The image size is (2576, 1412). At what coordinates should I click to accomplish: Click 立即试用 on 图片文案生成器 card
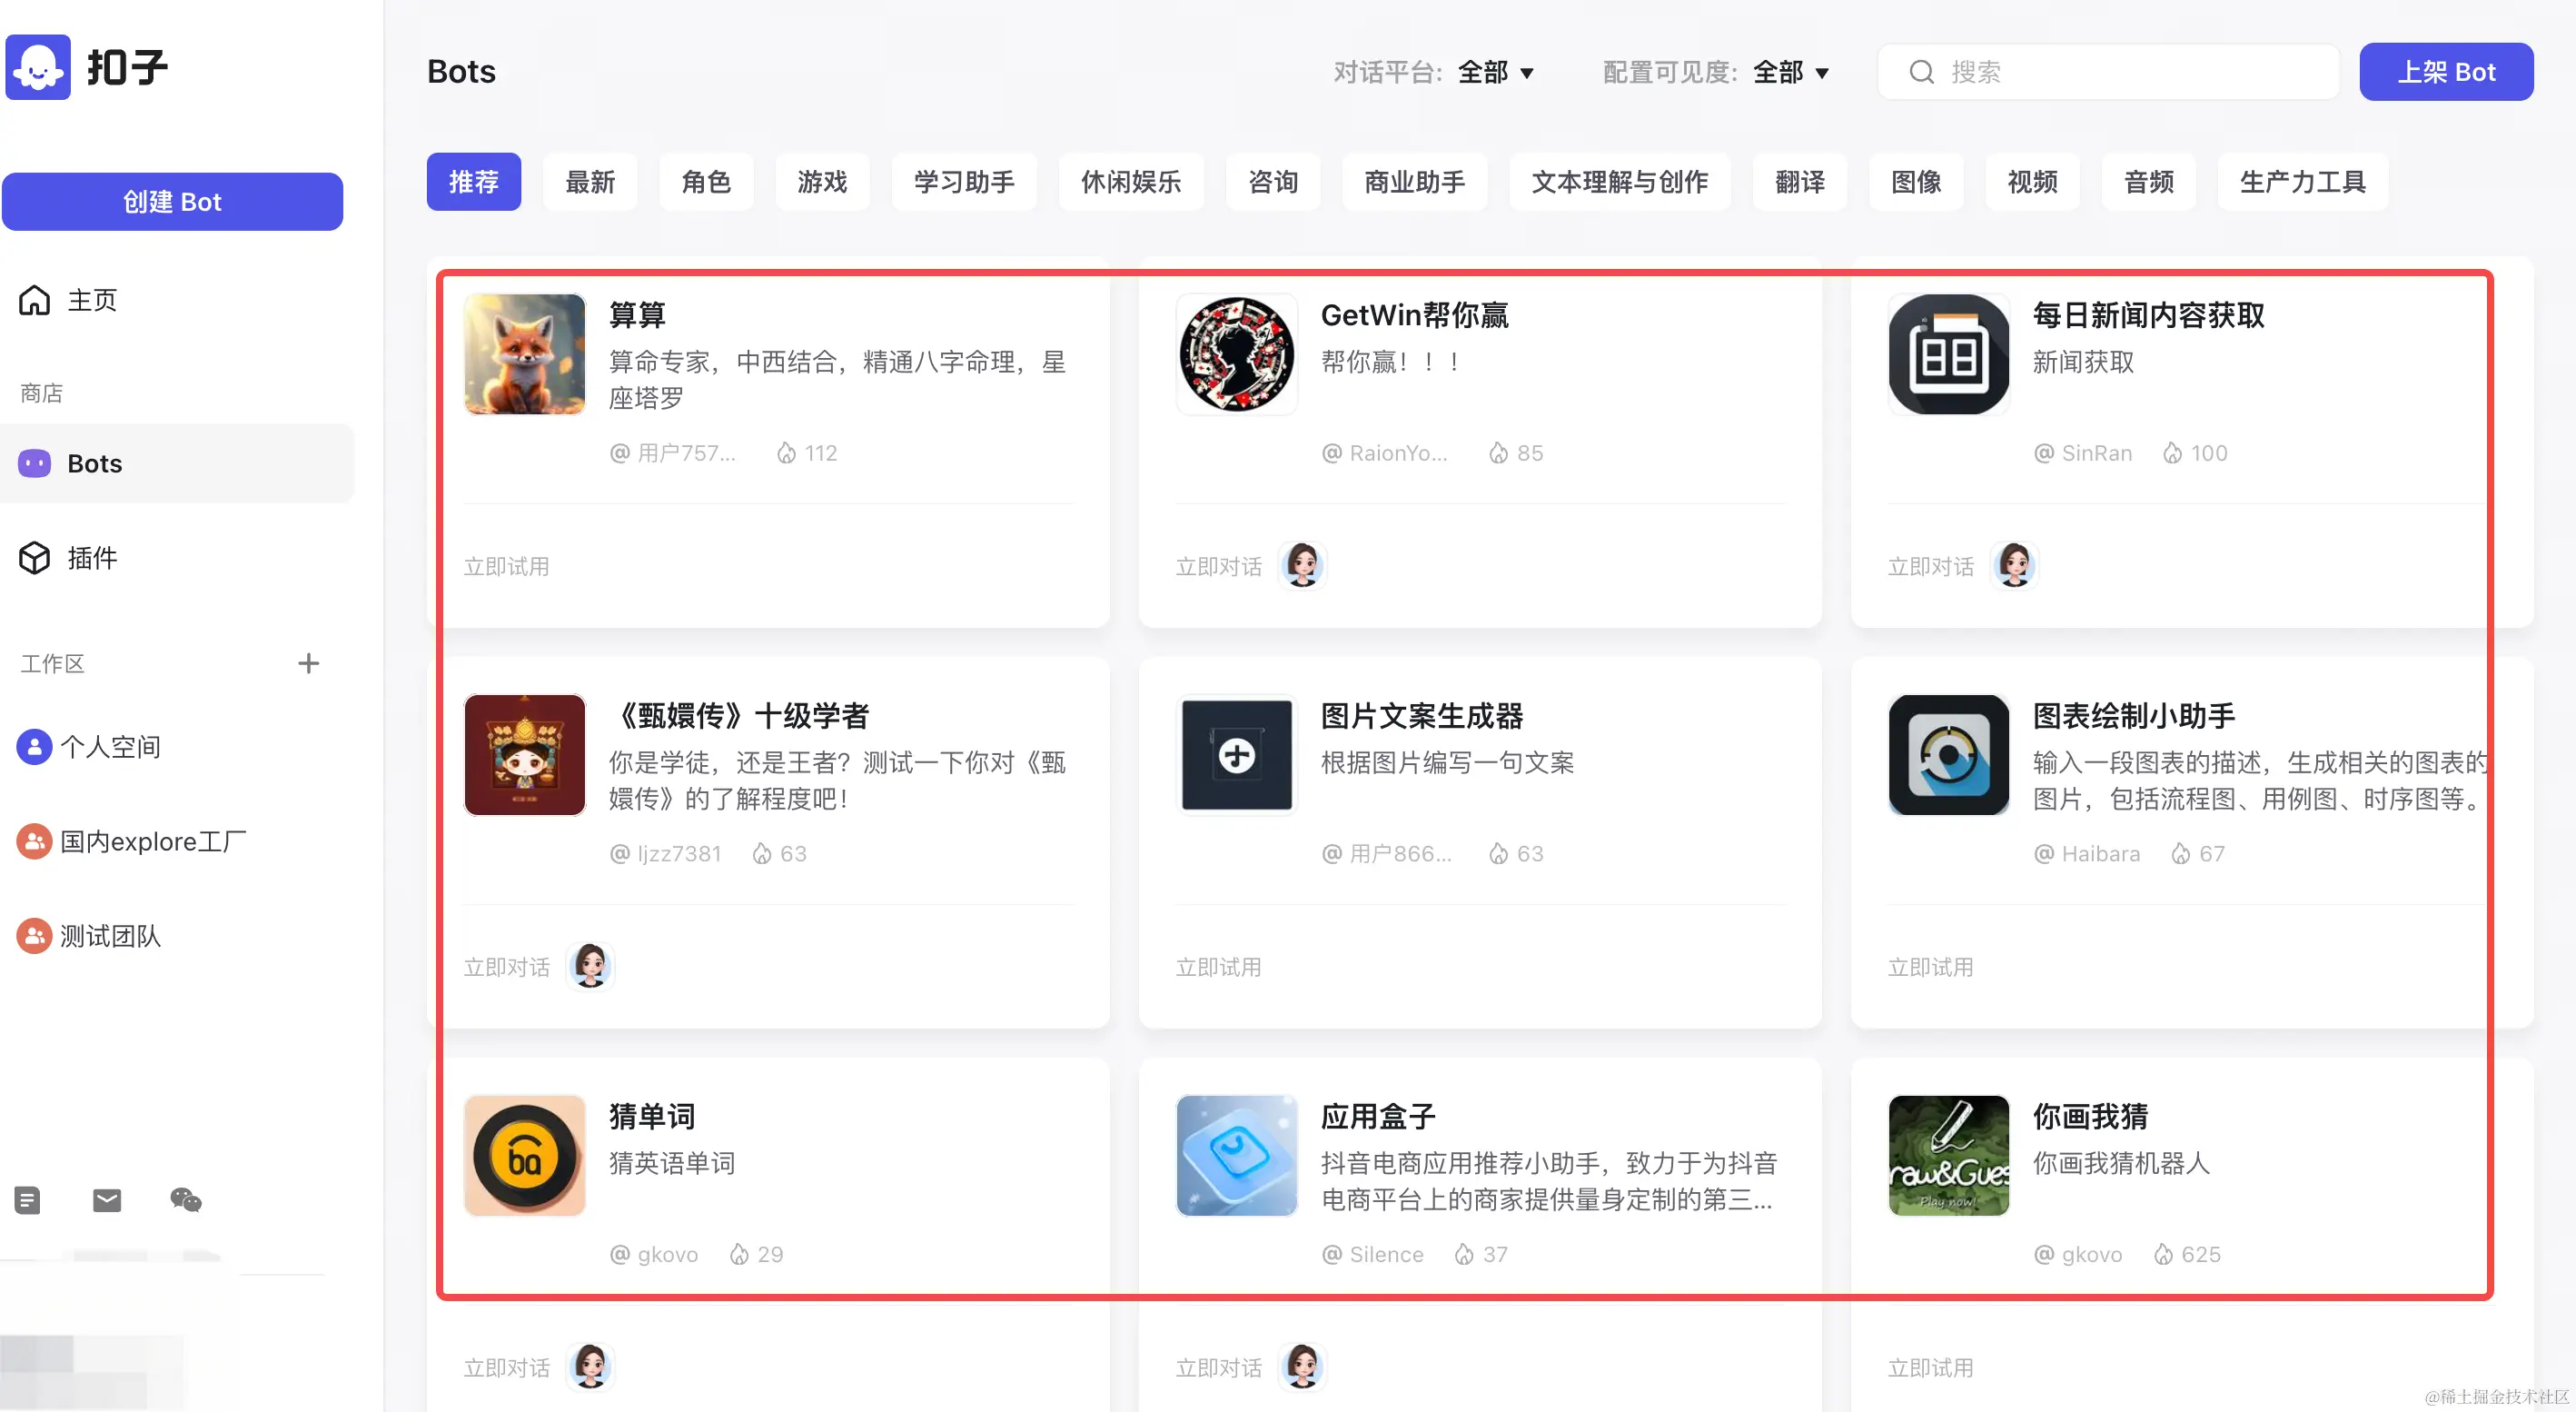(1218, 967)
